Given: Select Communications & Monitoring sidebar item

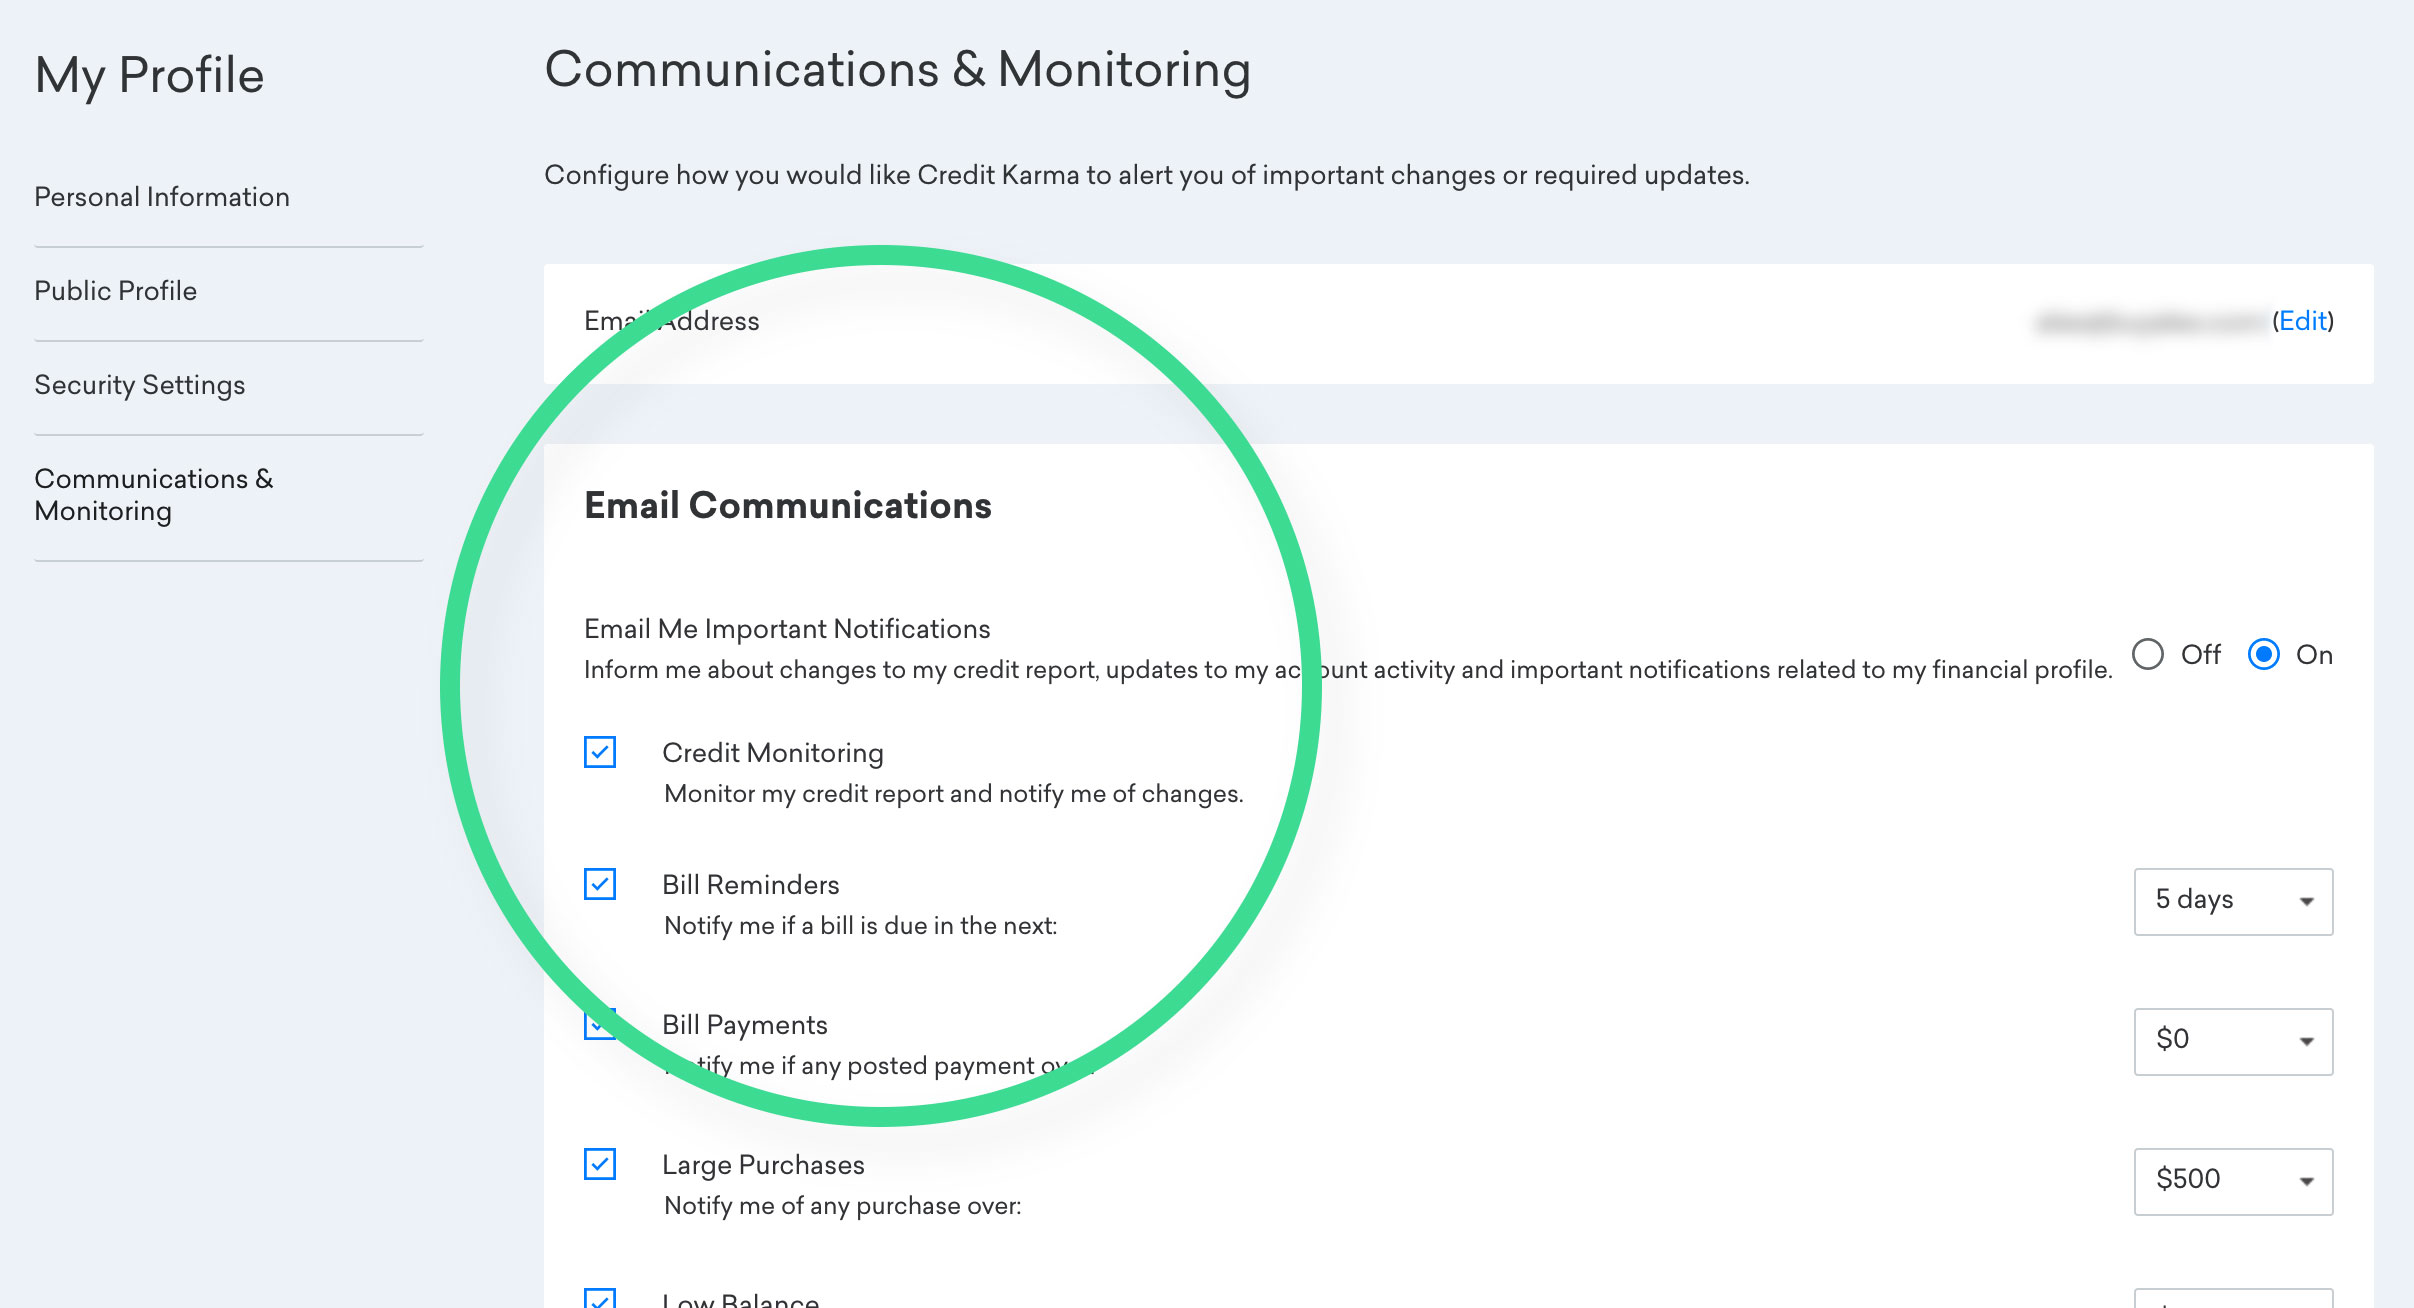Looking at the screenshot, I should [153, 495].
